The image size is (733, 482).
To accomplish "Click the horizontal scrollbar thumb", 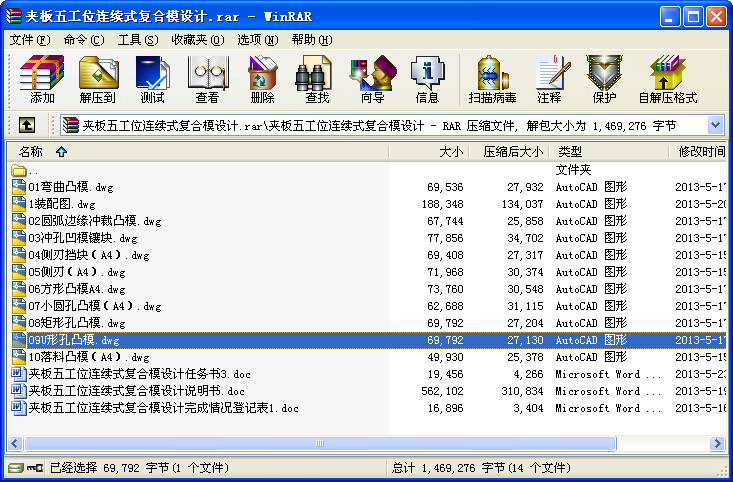I will (x=320, y=443).
